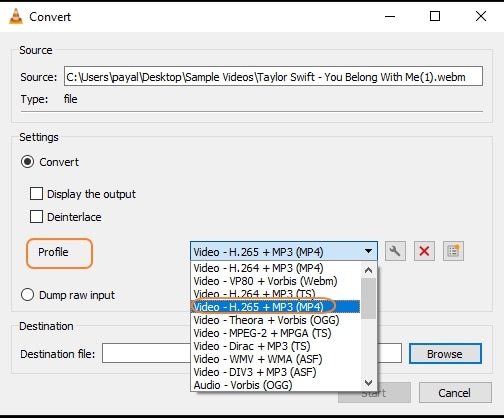The width and height of the screenshot is (504, 418).
Task: Choose Video - MPEG-2 + MPGA (TS)
Action: pyautogui.click(x=276, y=333)
